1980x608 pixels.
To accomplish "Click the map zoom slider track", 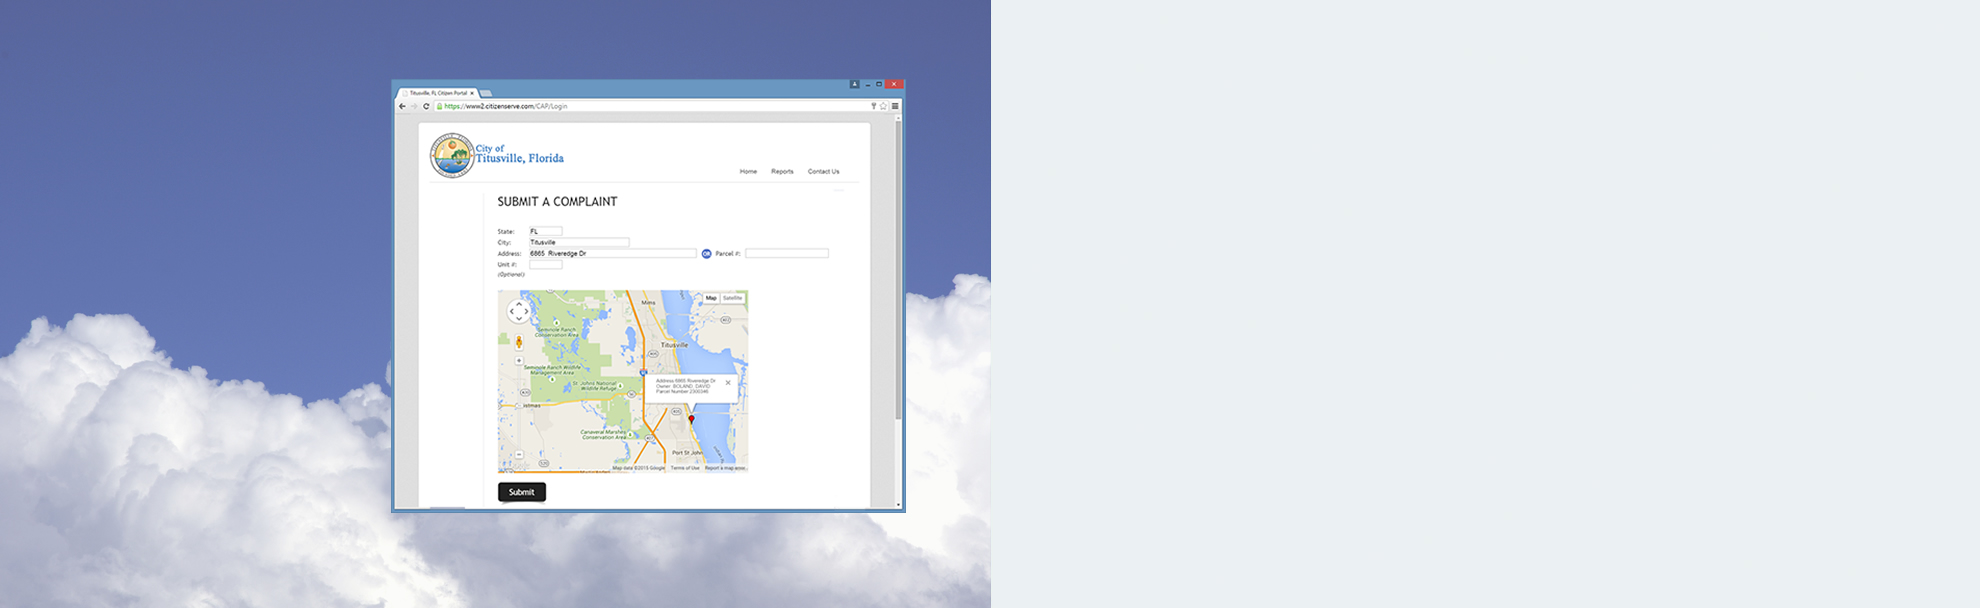I will coord(519,410).
